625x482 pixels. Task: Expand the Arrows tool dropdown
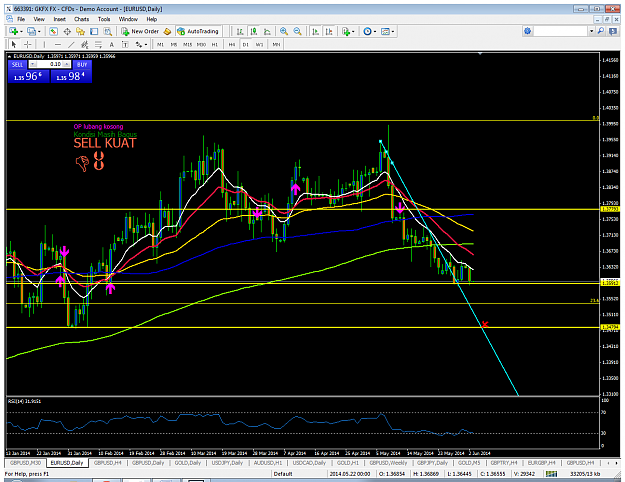tap(146, 45)
